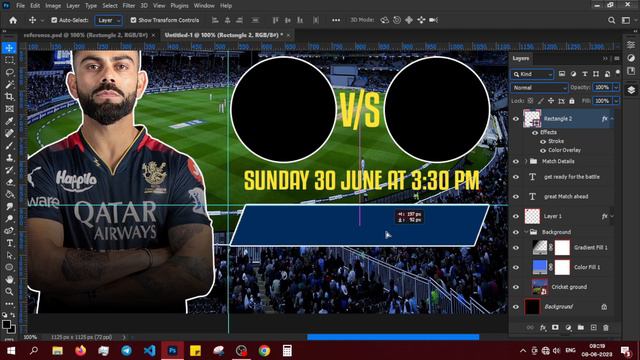Click the foreground color swatch
The height and width of the screenshot is (360, 640).
point(6,325)
